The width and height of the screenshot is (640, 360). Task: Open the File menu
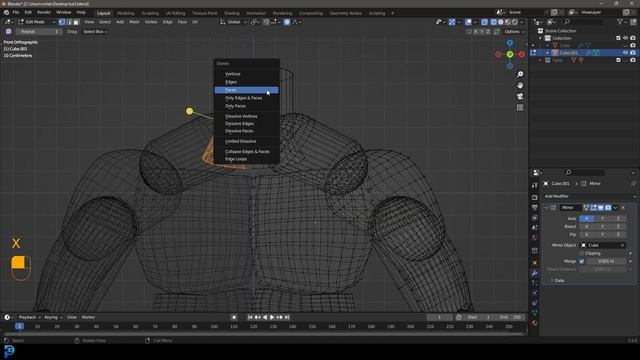pyautogui.click(x=16, y=13)
